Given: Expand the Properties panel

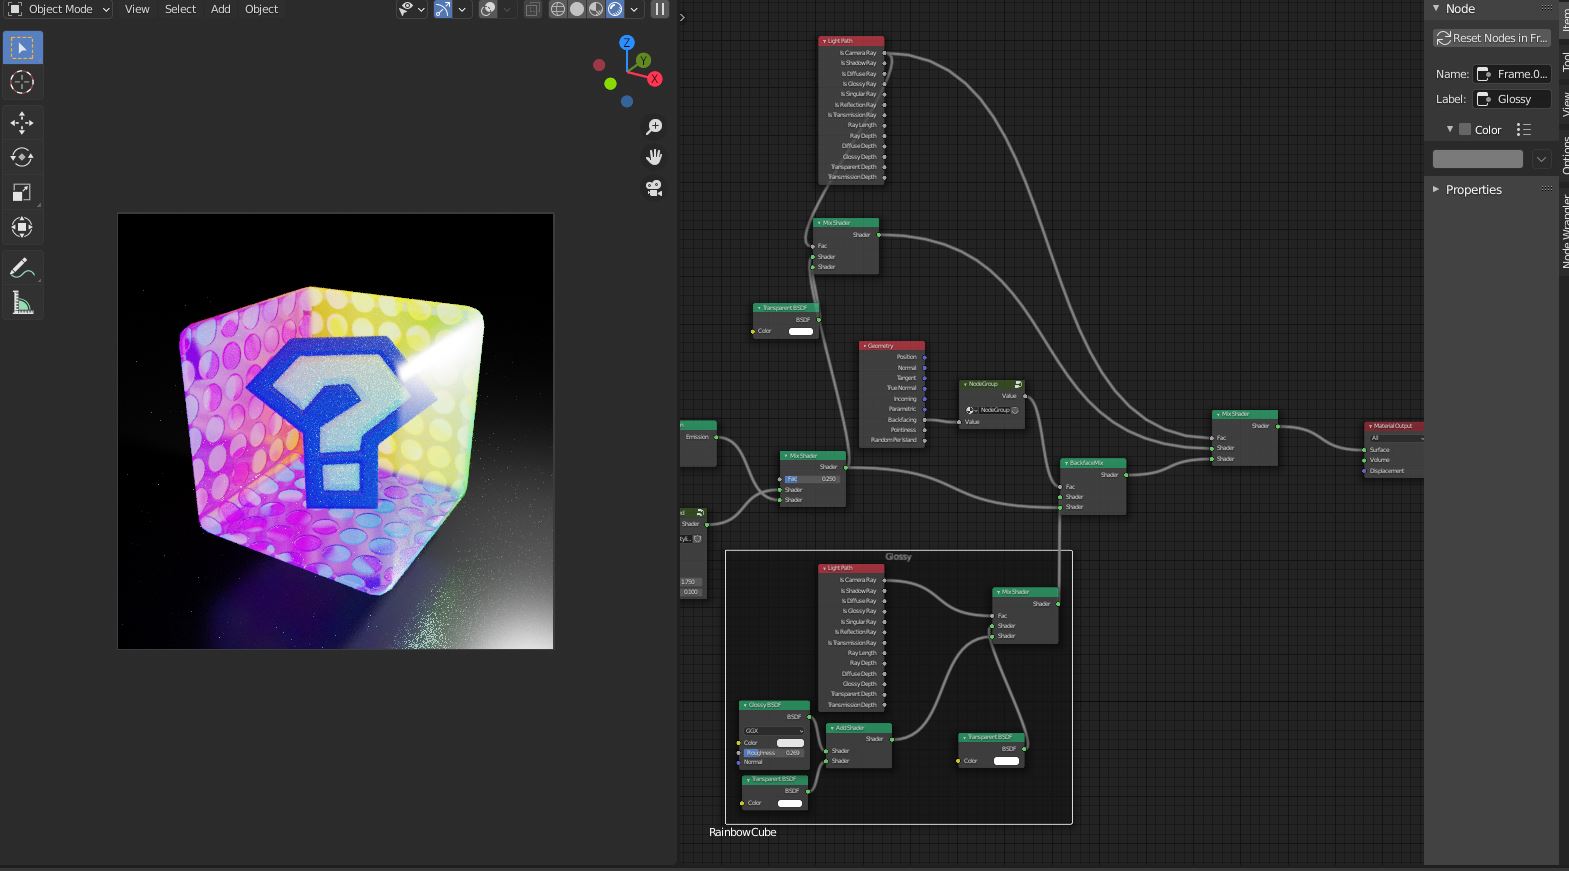Looking at the screenshot, I should 1437,189.
